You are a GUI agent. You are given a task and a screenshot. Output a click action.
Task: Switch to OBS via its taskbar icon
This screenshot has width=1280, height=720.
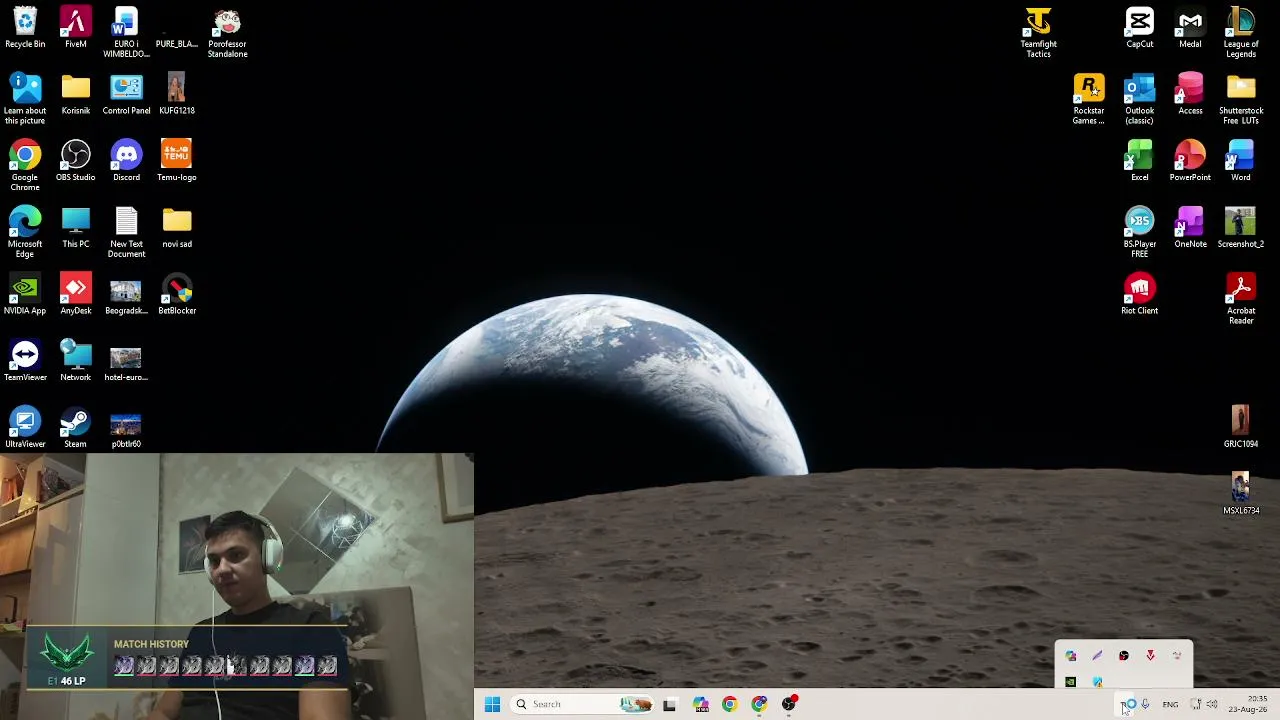(x=789, y=704)
